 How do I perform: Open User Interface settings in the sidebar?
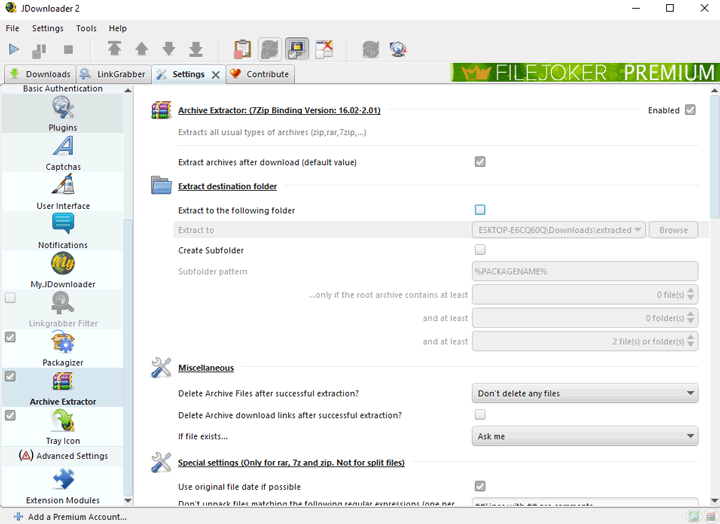63,192
